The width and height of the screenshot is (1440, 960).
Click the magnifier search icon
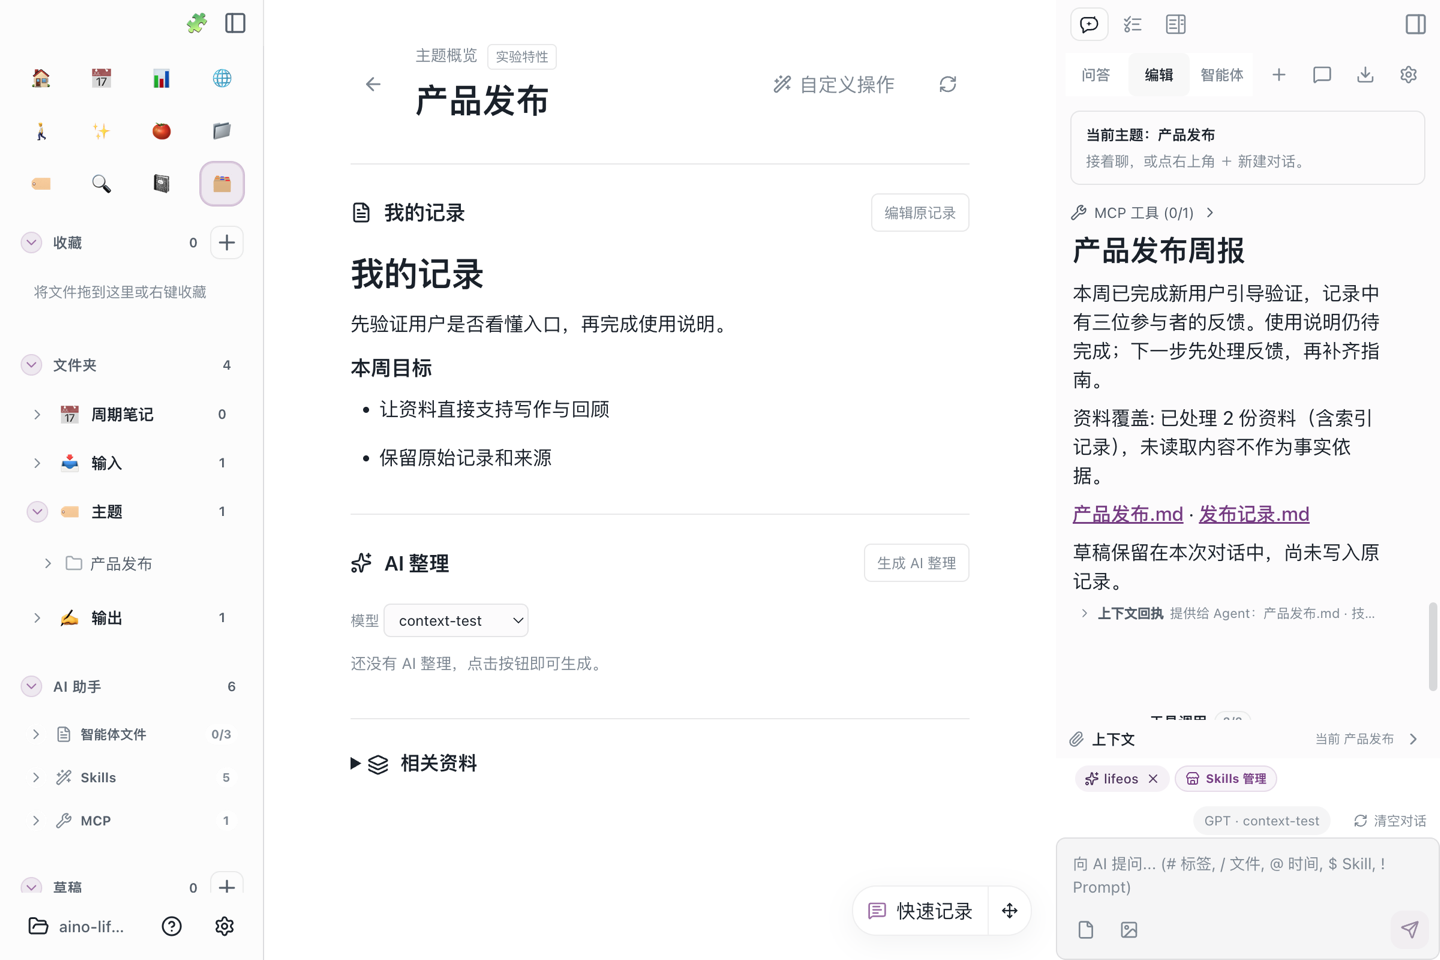pyautogui.click(x=101, y=184)
